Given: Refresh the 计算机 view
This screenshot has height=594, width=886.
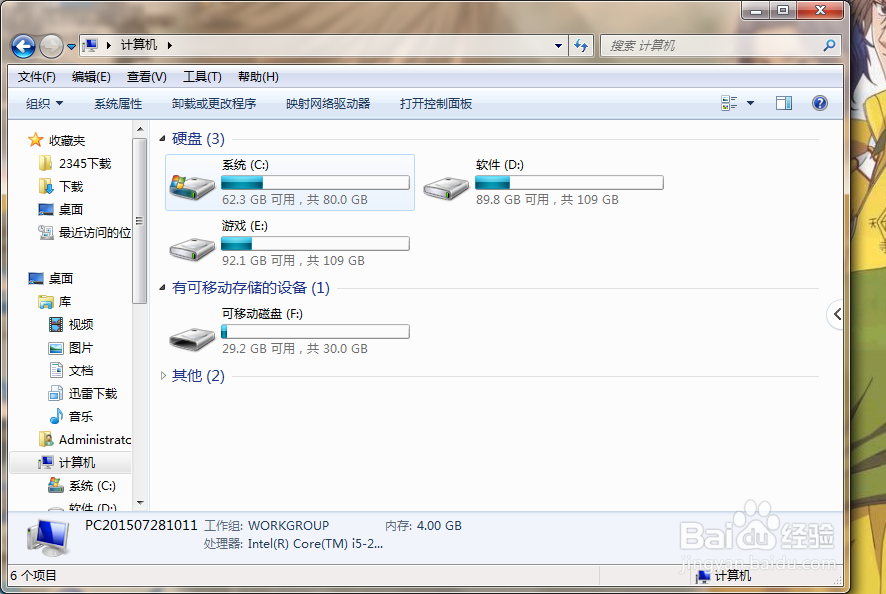Looking at the screenshot, I should [581, 45].
